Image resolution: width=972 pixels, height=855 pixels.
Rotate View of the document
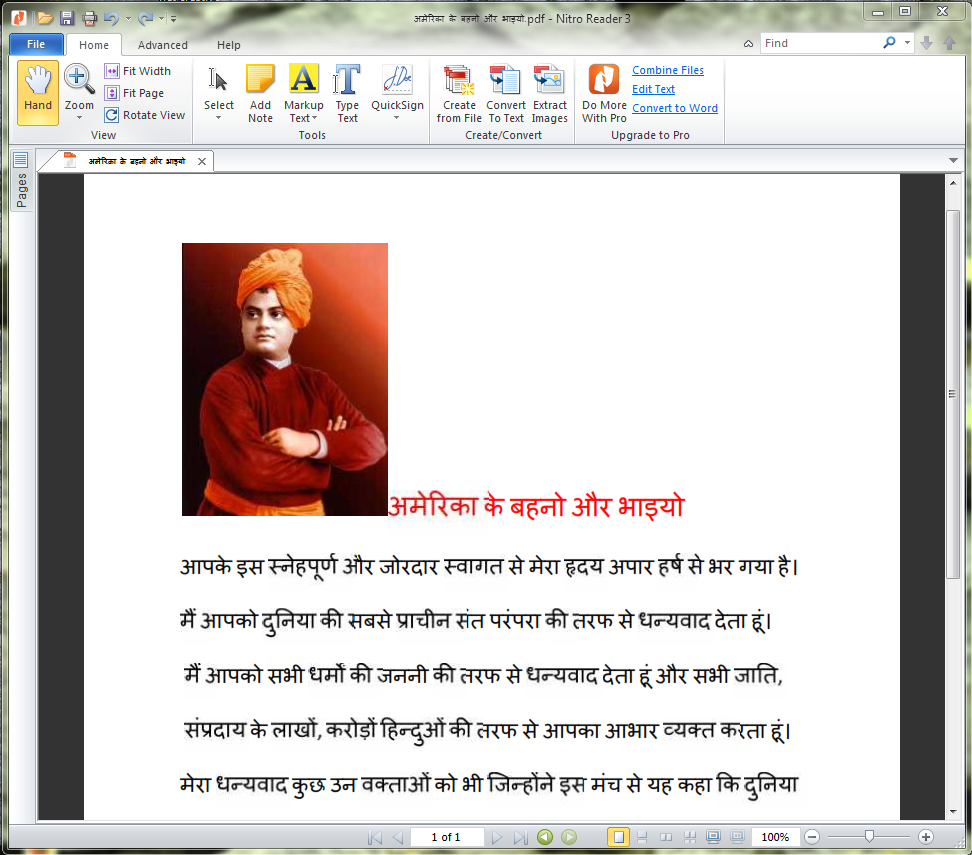point(145,115)
